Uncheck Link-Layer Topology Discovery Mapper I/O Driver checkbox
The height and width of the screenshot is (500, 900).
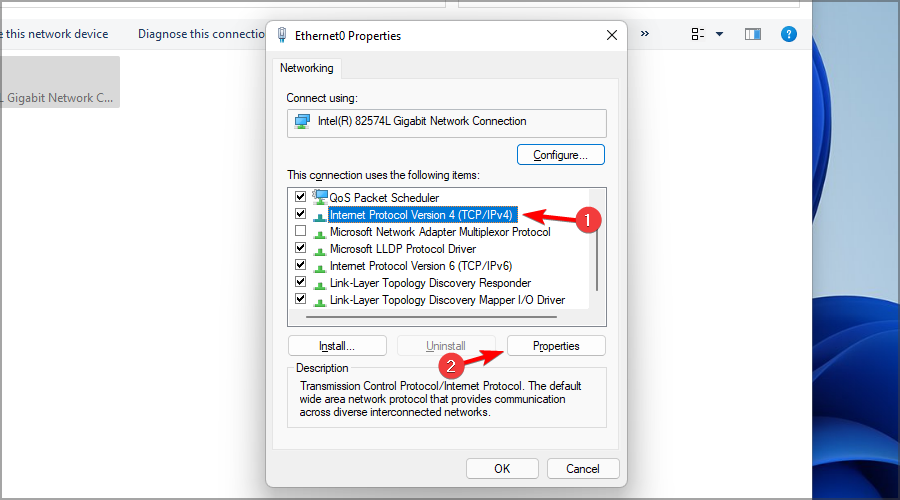click(x=300, y=299)
